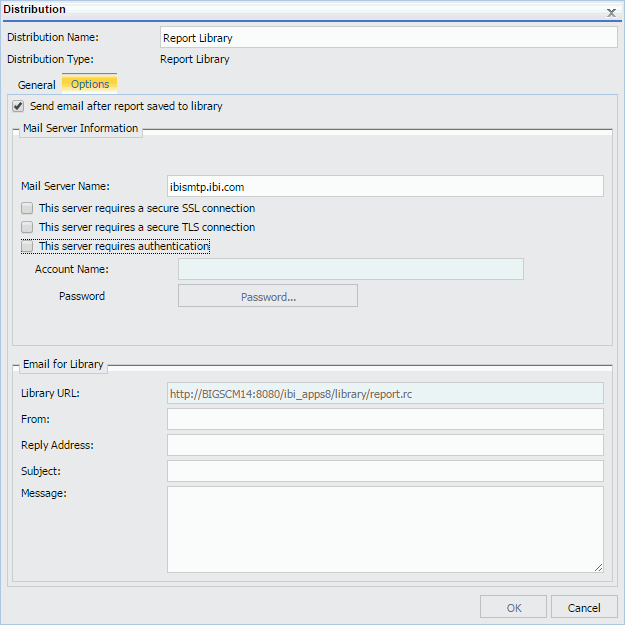This screenshot has width=625, height=625.
Task: Open the Password... button
Action: (x=268, y=296)
